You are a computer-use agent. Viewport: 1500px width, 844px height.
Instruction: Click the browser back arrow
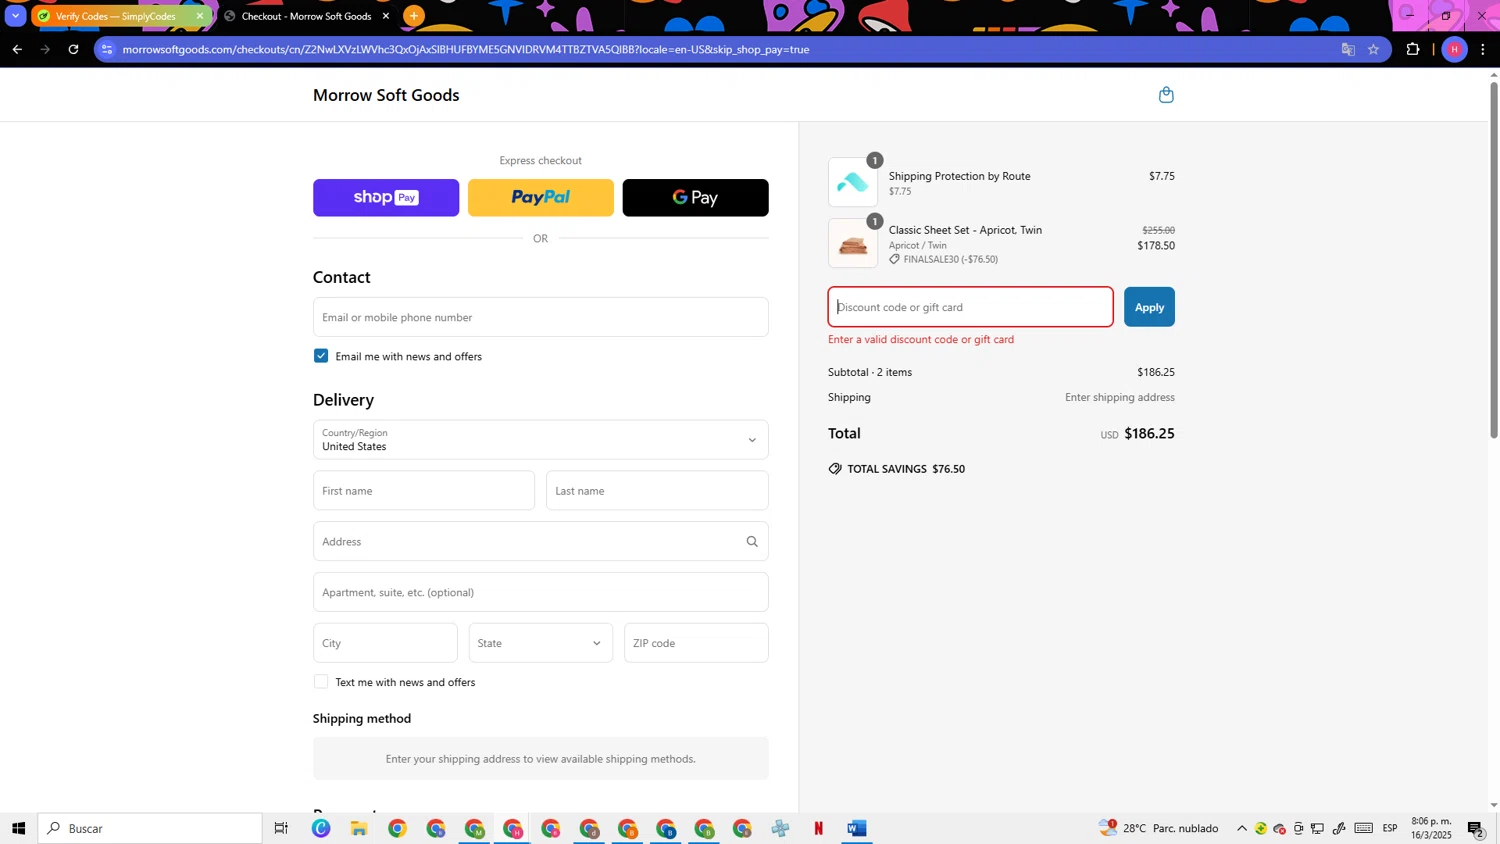17,49
